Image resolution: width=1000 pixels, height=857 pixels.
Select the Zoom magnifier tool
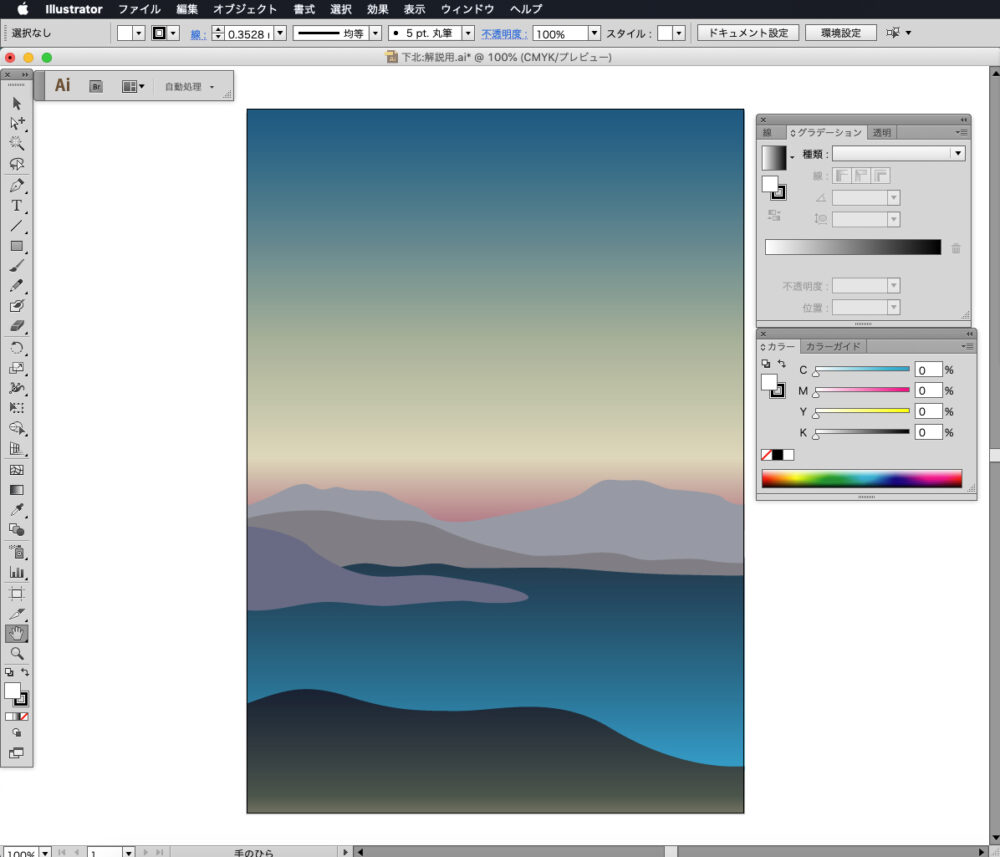click(x=17, y=653)
